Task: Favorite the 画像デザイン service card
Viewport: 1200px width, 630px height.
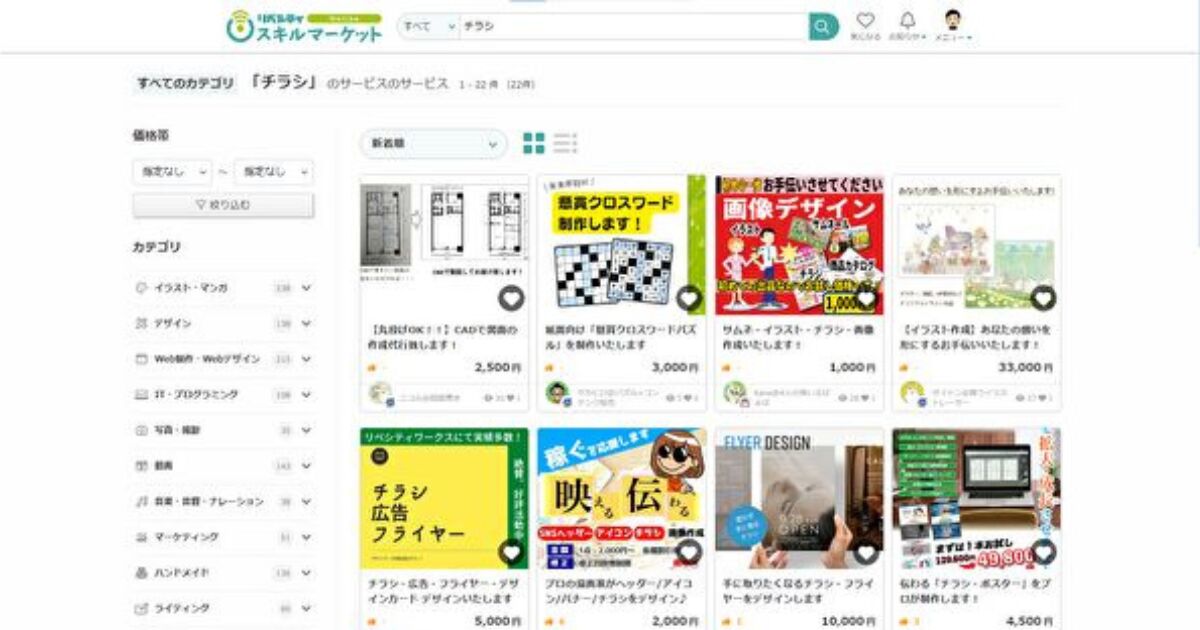Action: coord(866,298)
